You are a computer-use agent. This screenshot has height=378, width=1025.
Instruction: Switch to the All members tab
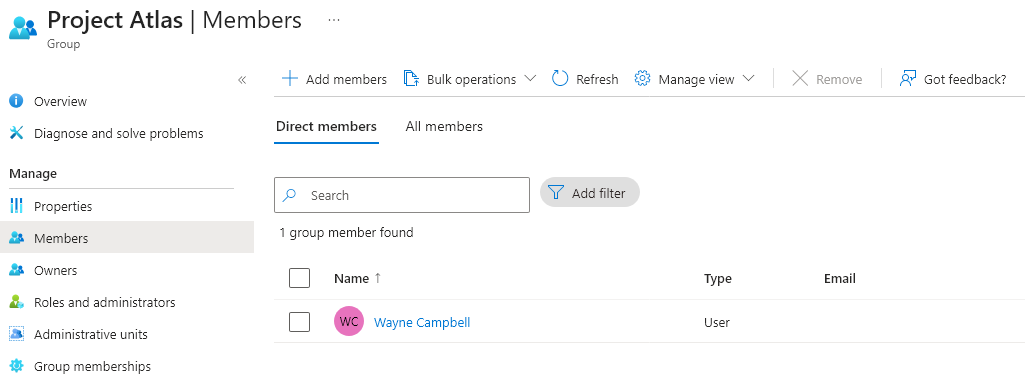(x=444, y=126)
